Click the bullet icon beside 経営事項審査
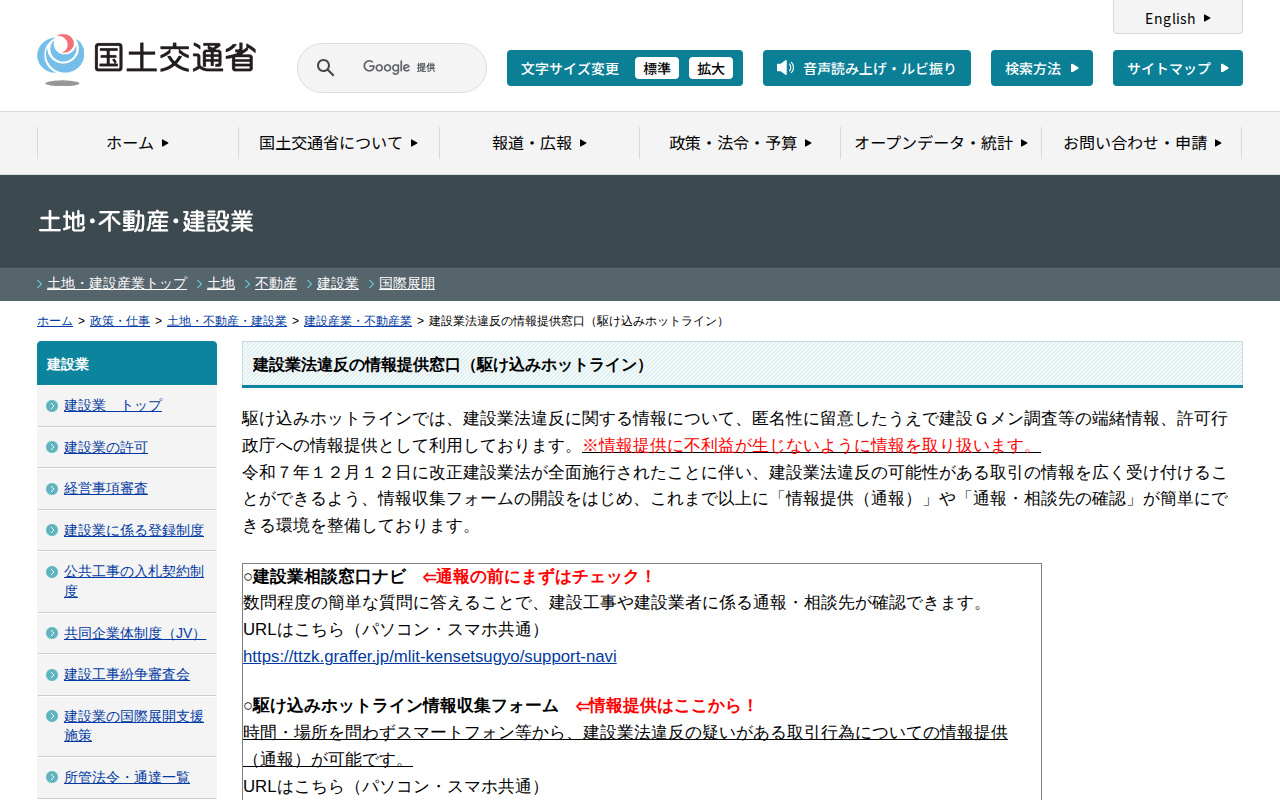 click(x=52, y=489)
